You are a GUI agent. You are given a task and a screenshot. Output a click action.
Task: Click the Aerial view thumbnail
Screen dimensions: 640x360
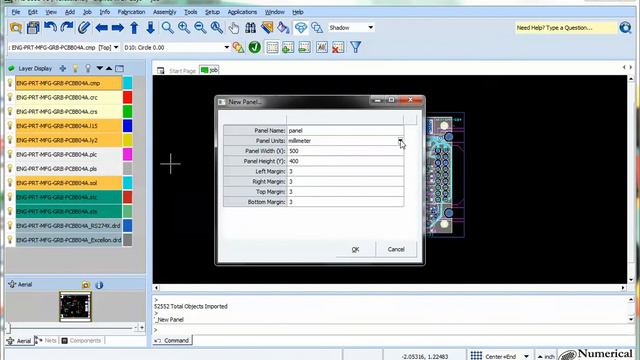(75, 306)
